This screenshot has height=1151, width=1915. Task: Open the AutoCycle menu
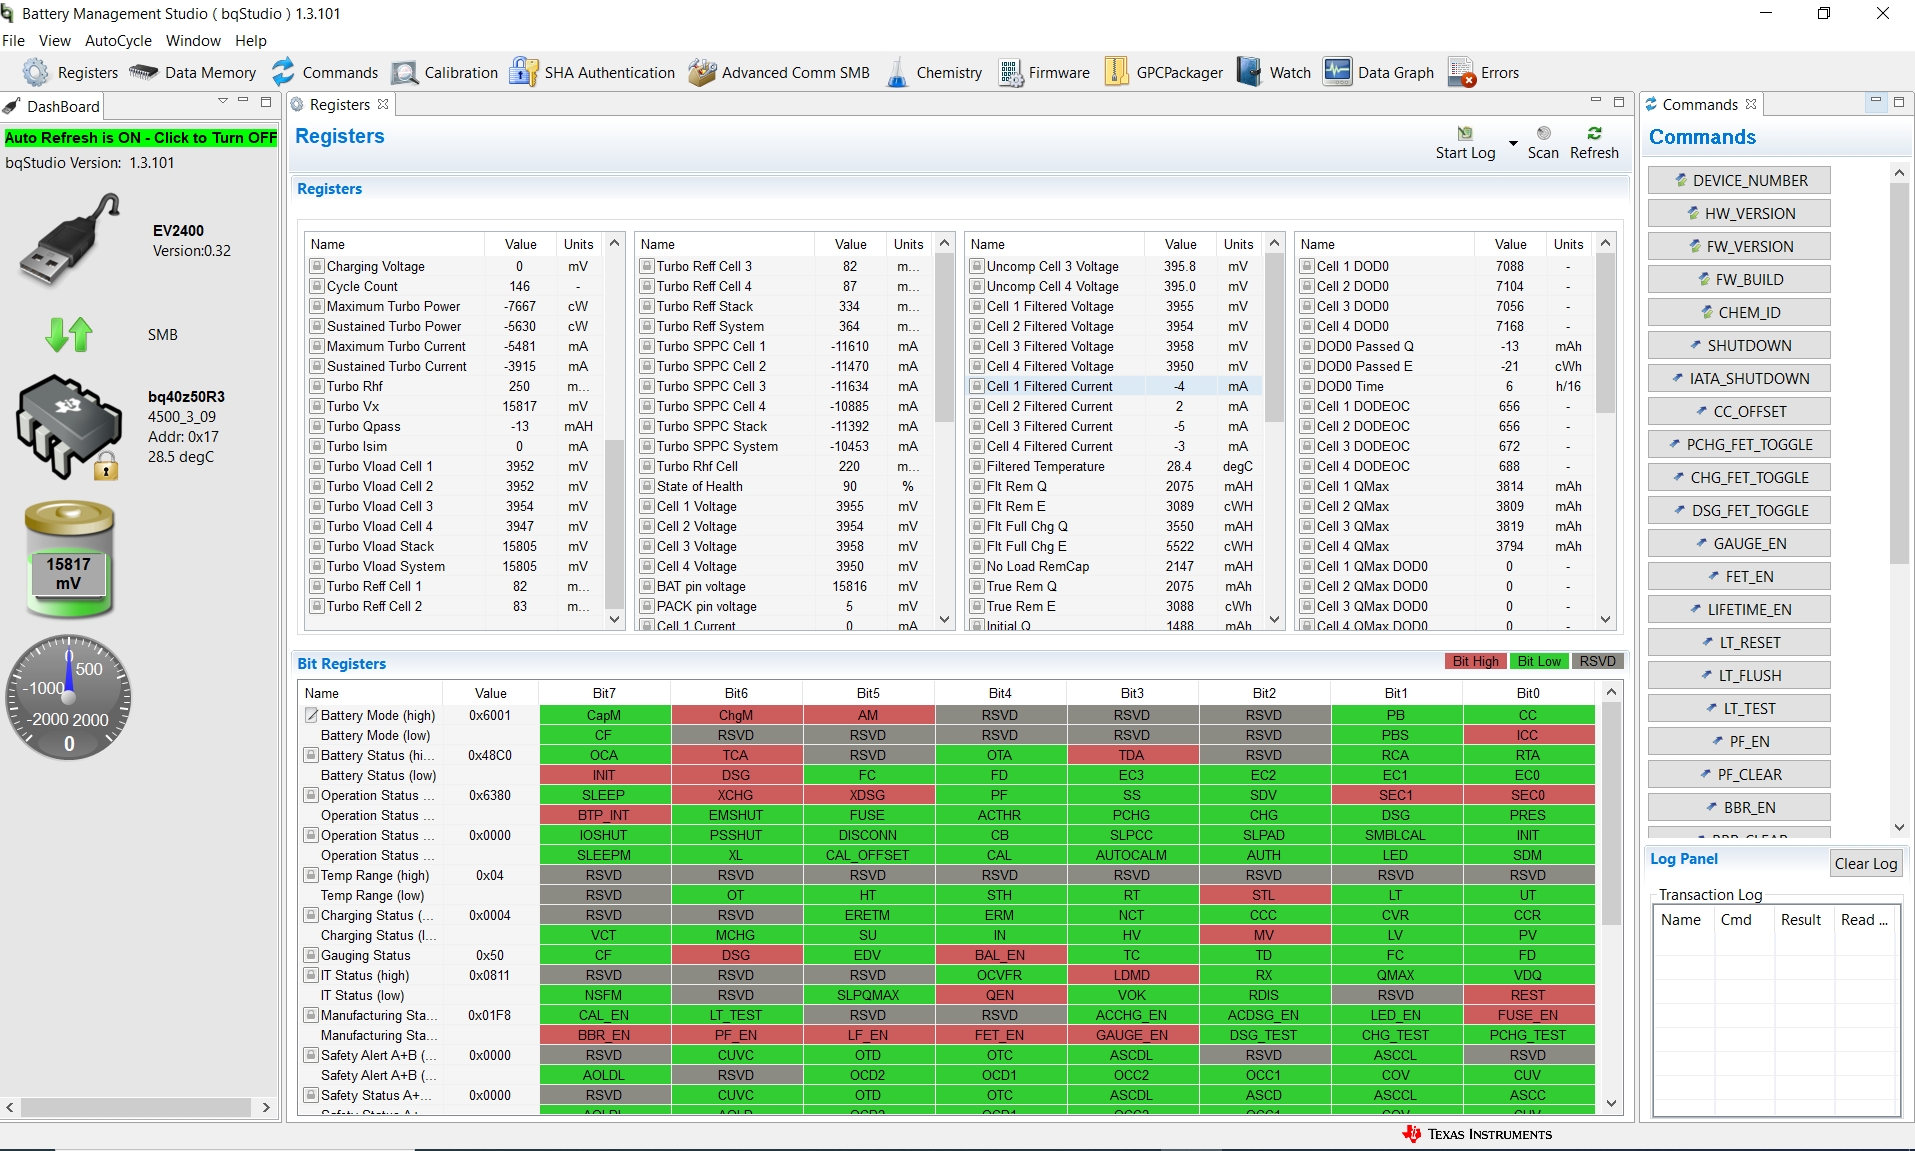pyautogui.click(x=118, y=41)
